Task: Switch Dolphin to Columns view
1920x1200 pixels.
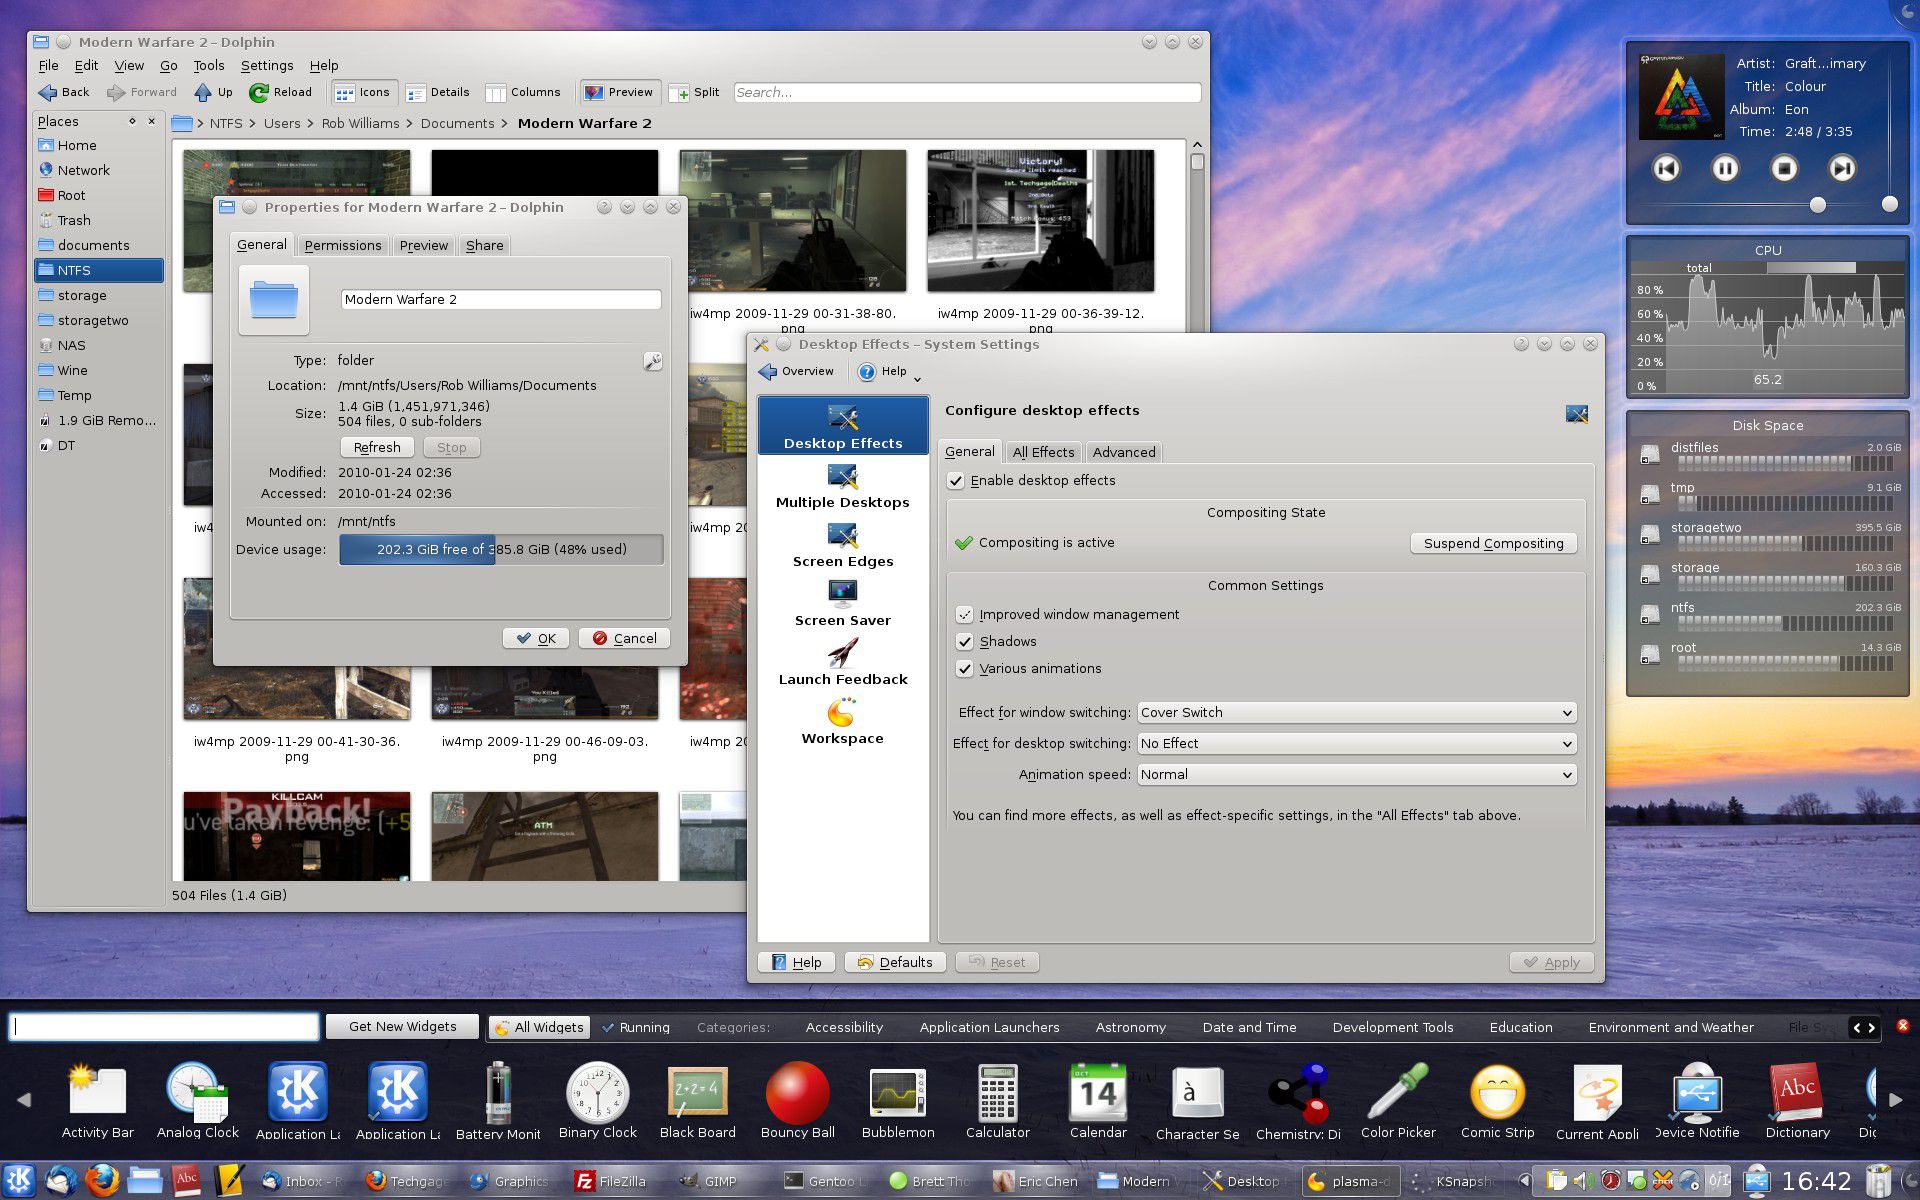Action: click(x=523, y=92)
